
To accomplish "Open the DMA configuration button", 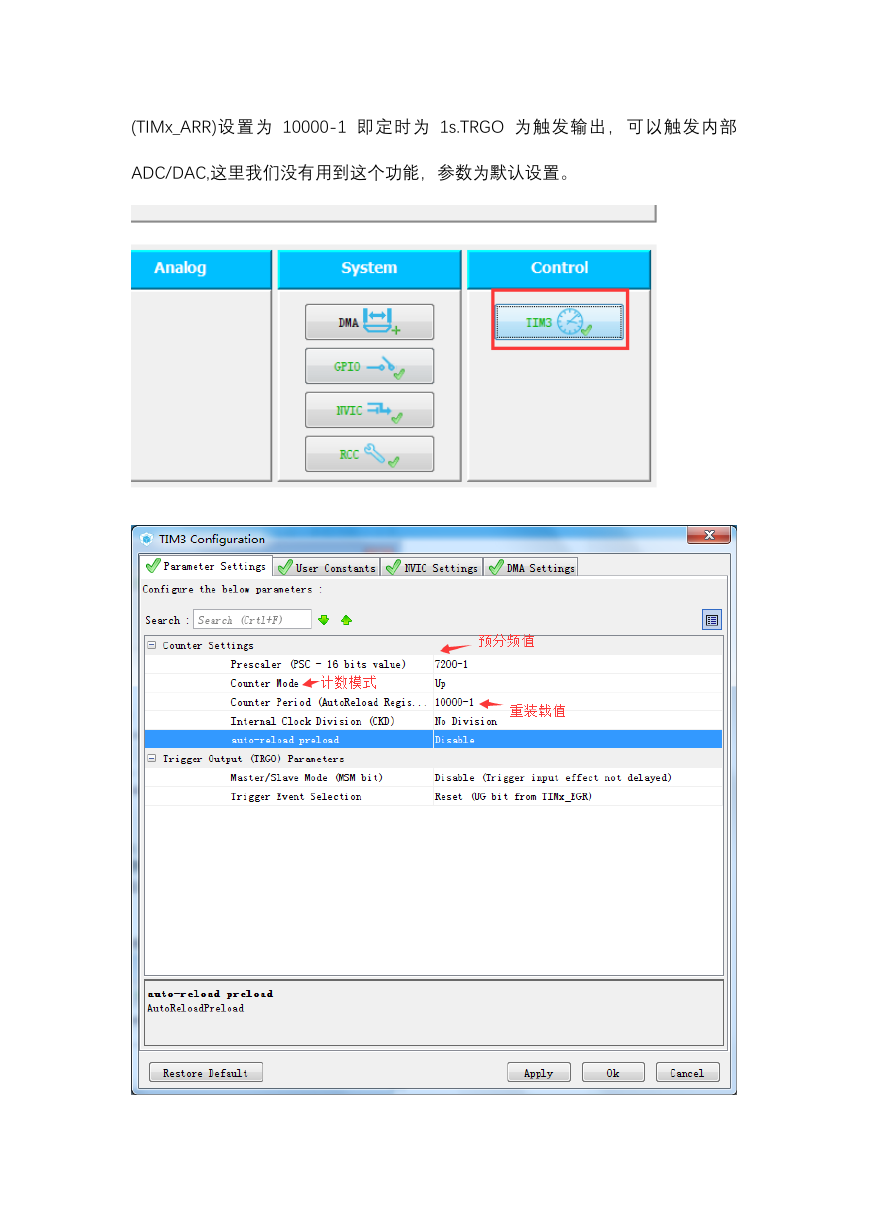I will click(x=369, y=322).
